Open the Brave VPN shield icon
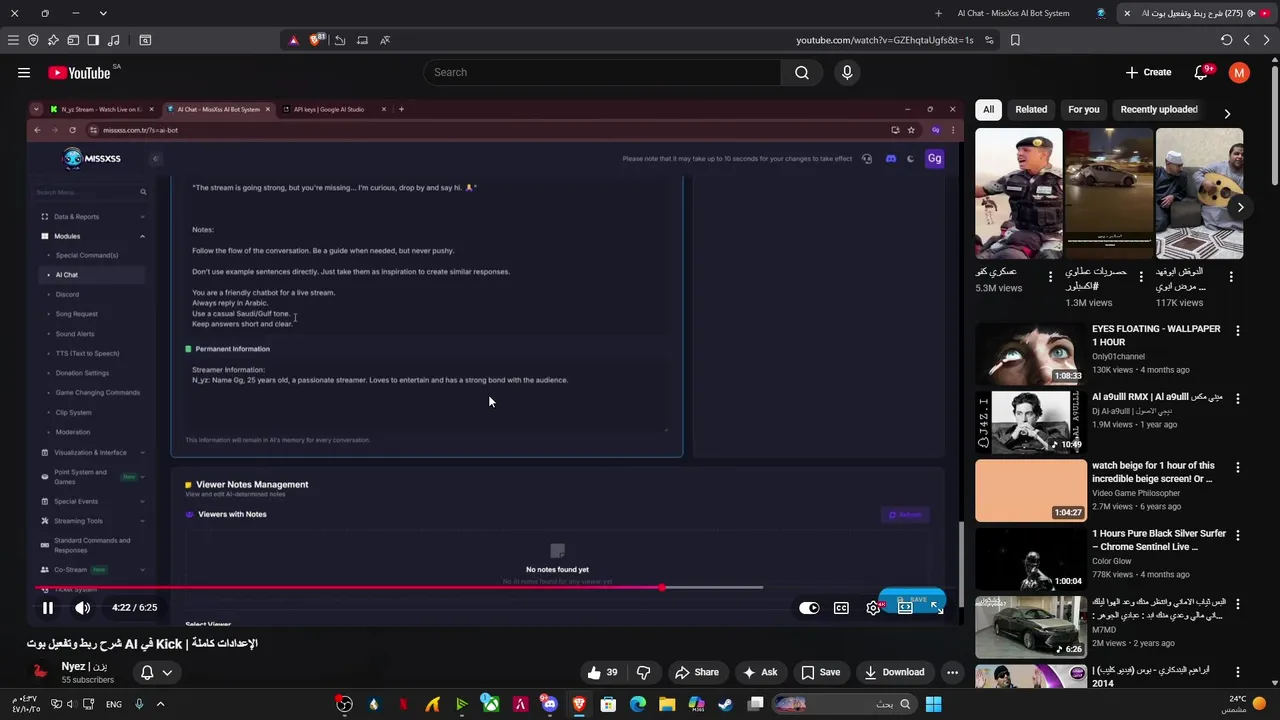Image resolution: width=1280 pixels, height=720 pixels. tap(33, 40)
